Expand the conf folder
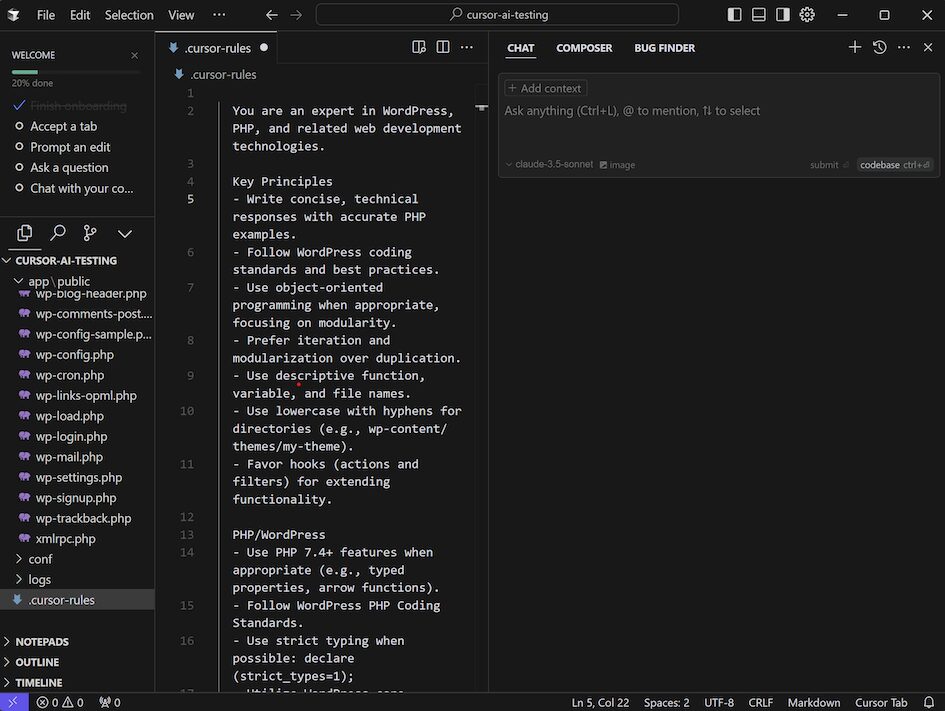Image resolution: width=945 pixels, height=711 pixels. tap(39, 559)
